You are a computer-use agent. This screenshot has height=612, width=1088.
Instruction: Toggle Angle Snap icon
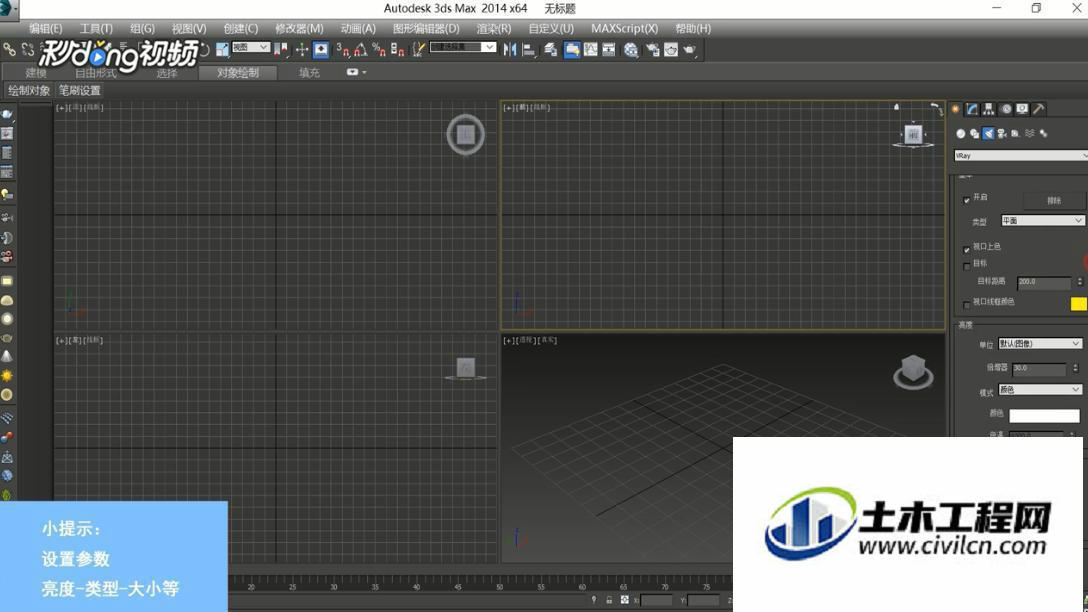(361, 49)
